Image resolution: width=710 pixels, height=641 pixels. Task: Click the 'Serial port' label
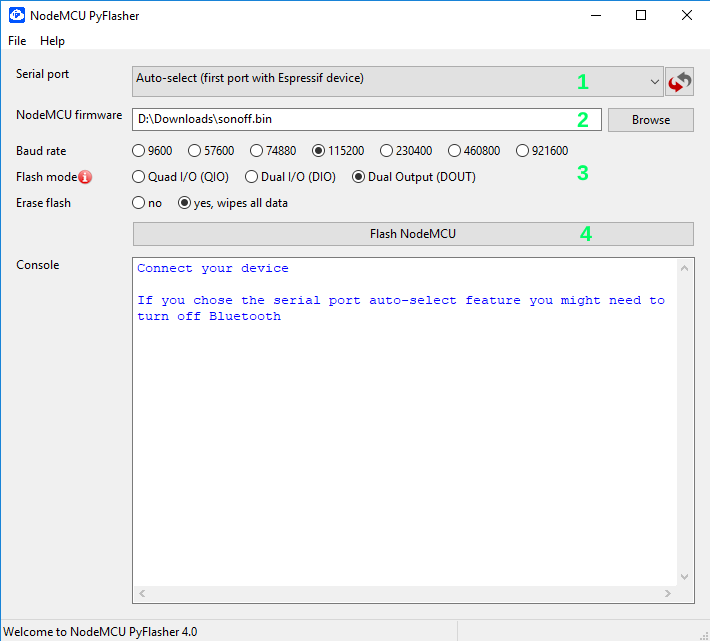[43, 74]
